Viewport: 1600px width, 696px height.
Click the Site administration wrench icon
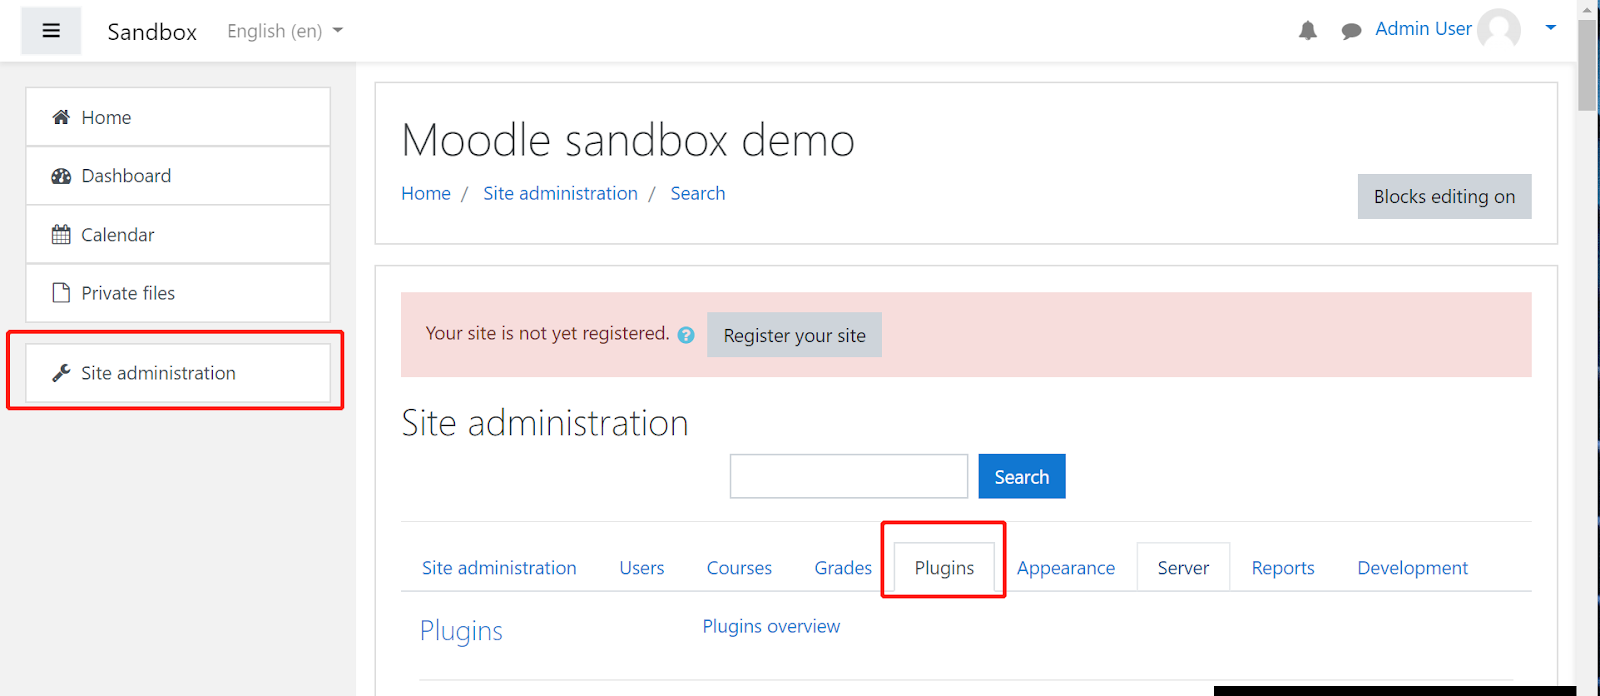pyautogui.click(x=61, y=373)
